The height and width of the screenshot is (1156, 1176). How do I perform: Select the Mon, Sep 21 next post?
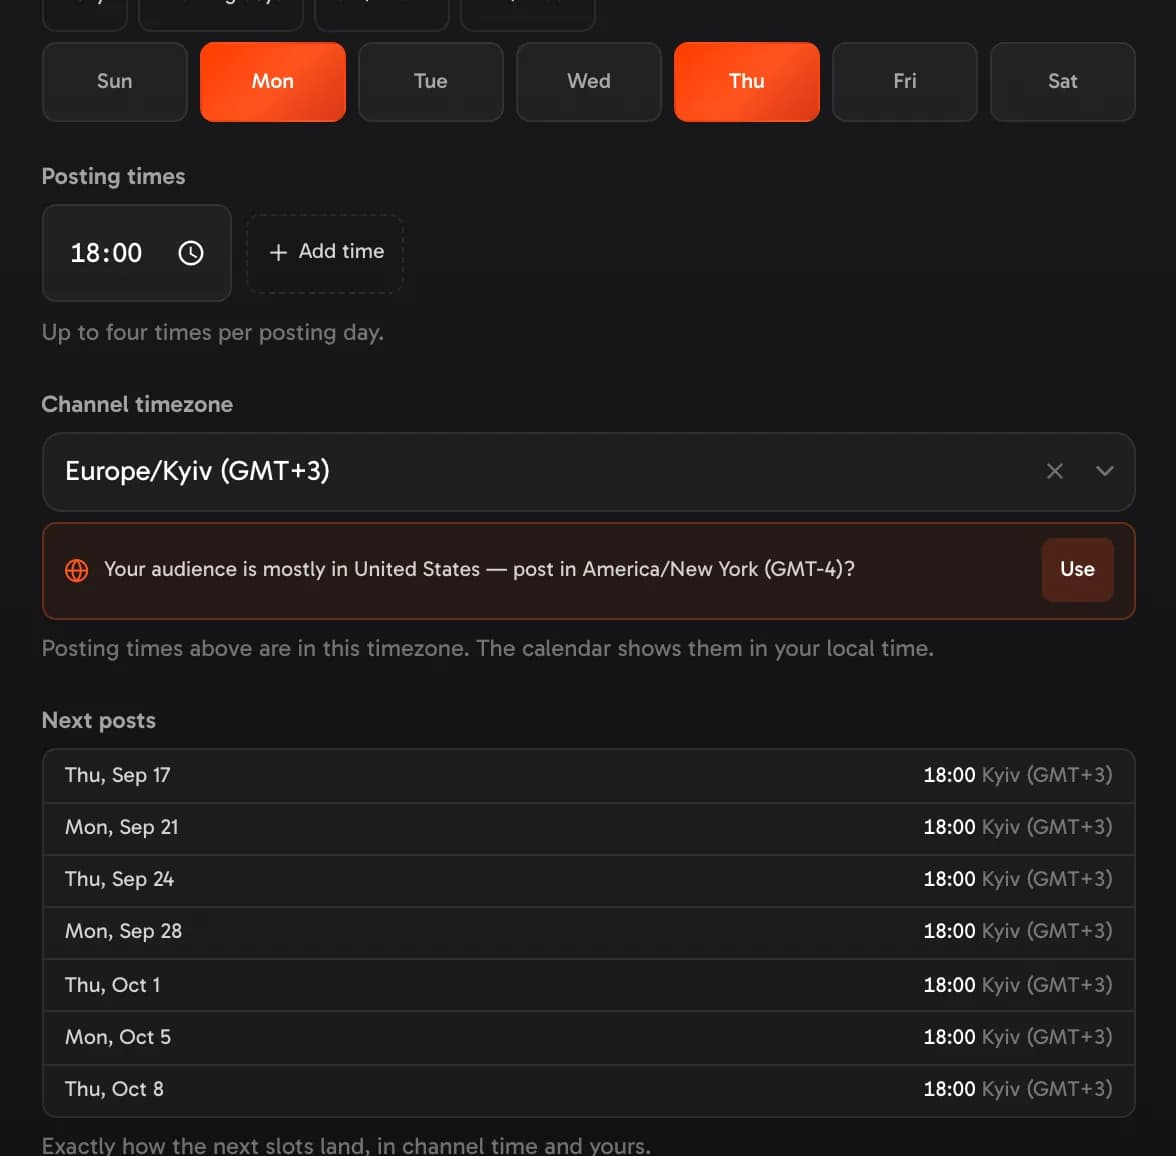589,828
